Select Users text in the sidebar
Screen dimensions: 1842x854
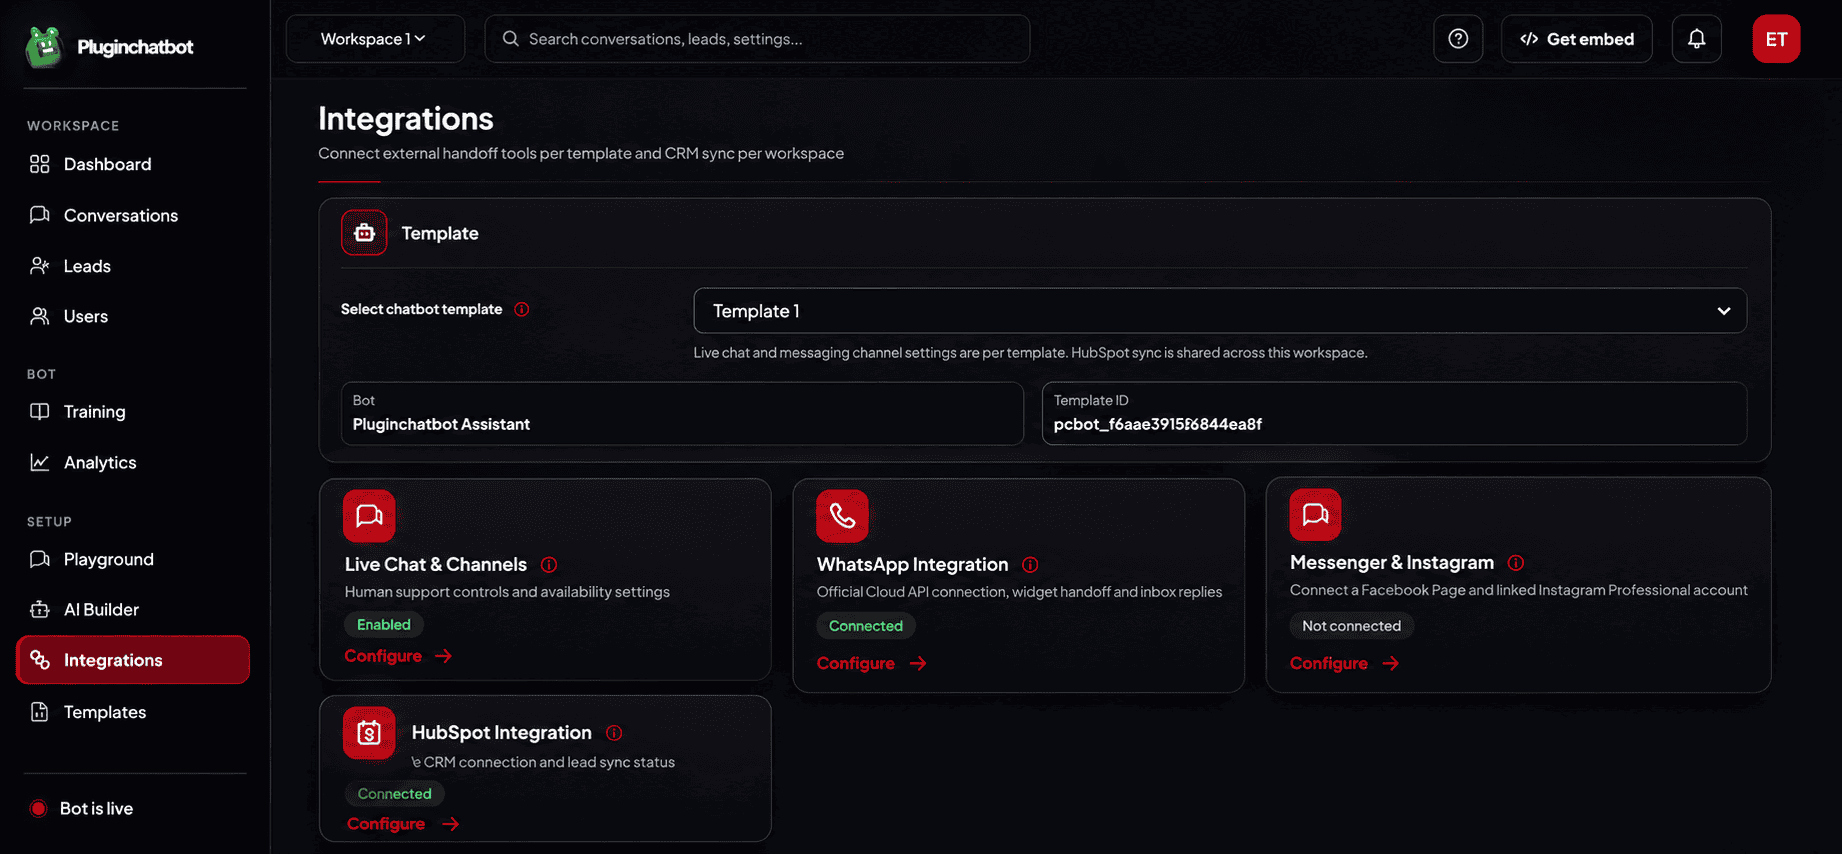pos(86,316)
